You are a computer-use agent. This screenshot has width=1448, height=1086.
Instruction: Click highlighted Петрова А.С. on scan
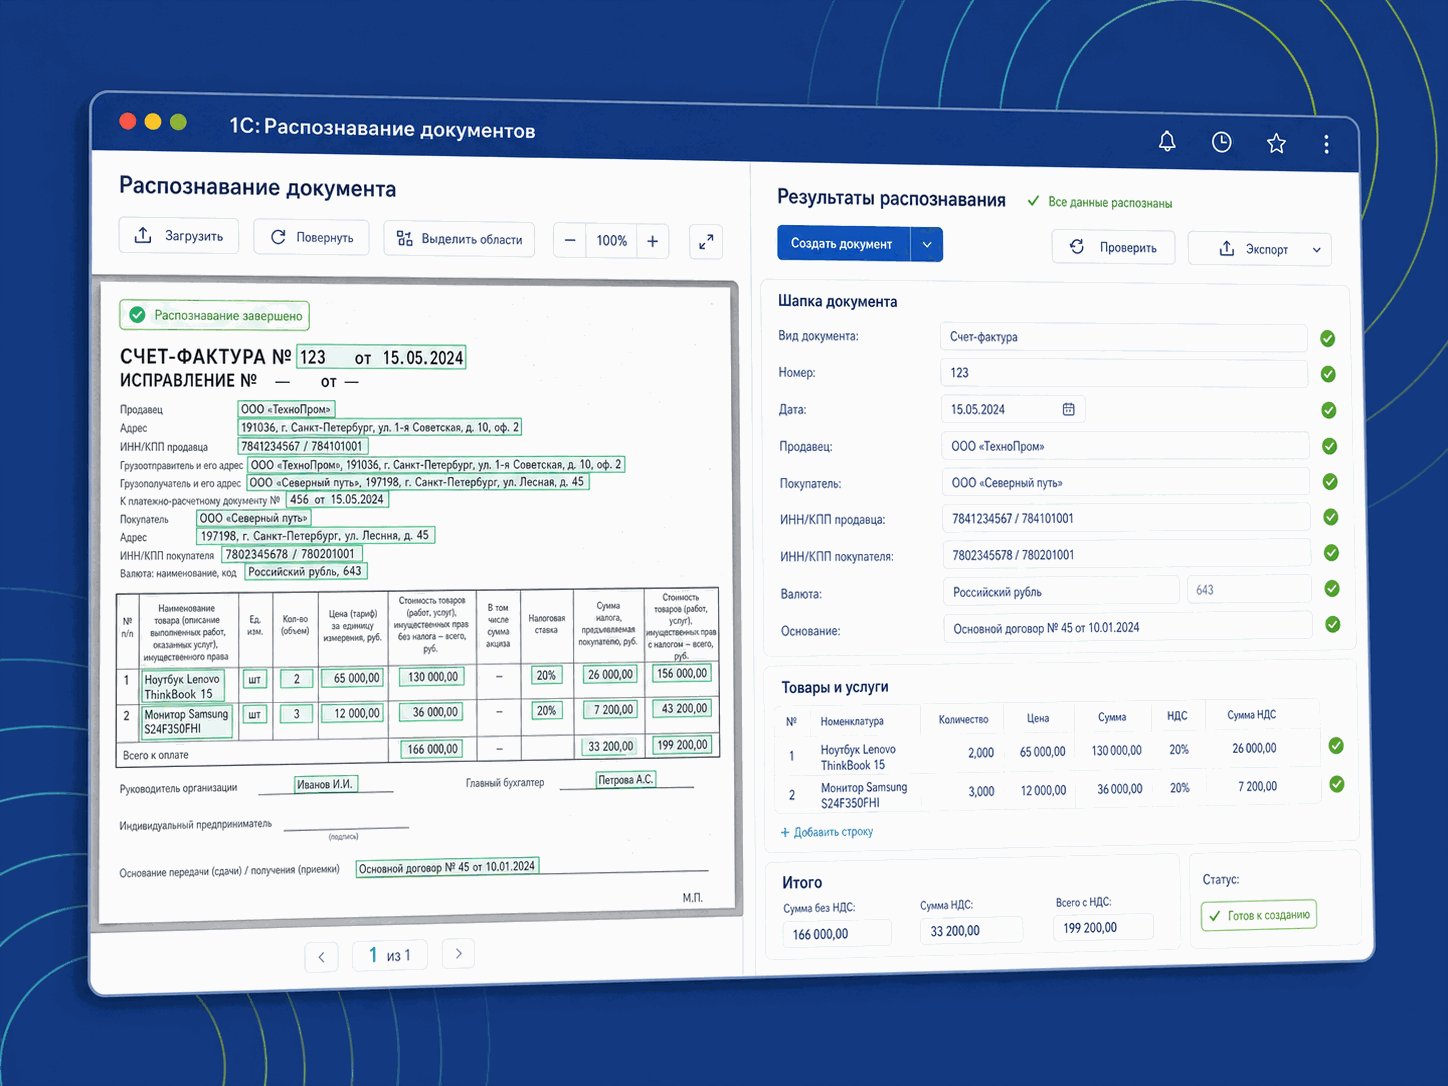click(626, 779)
